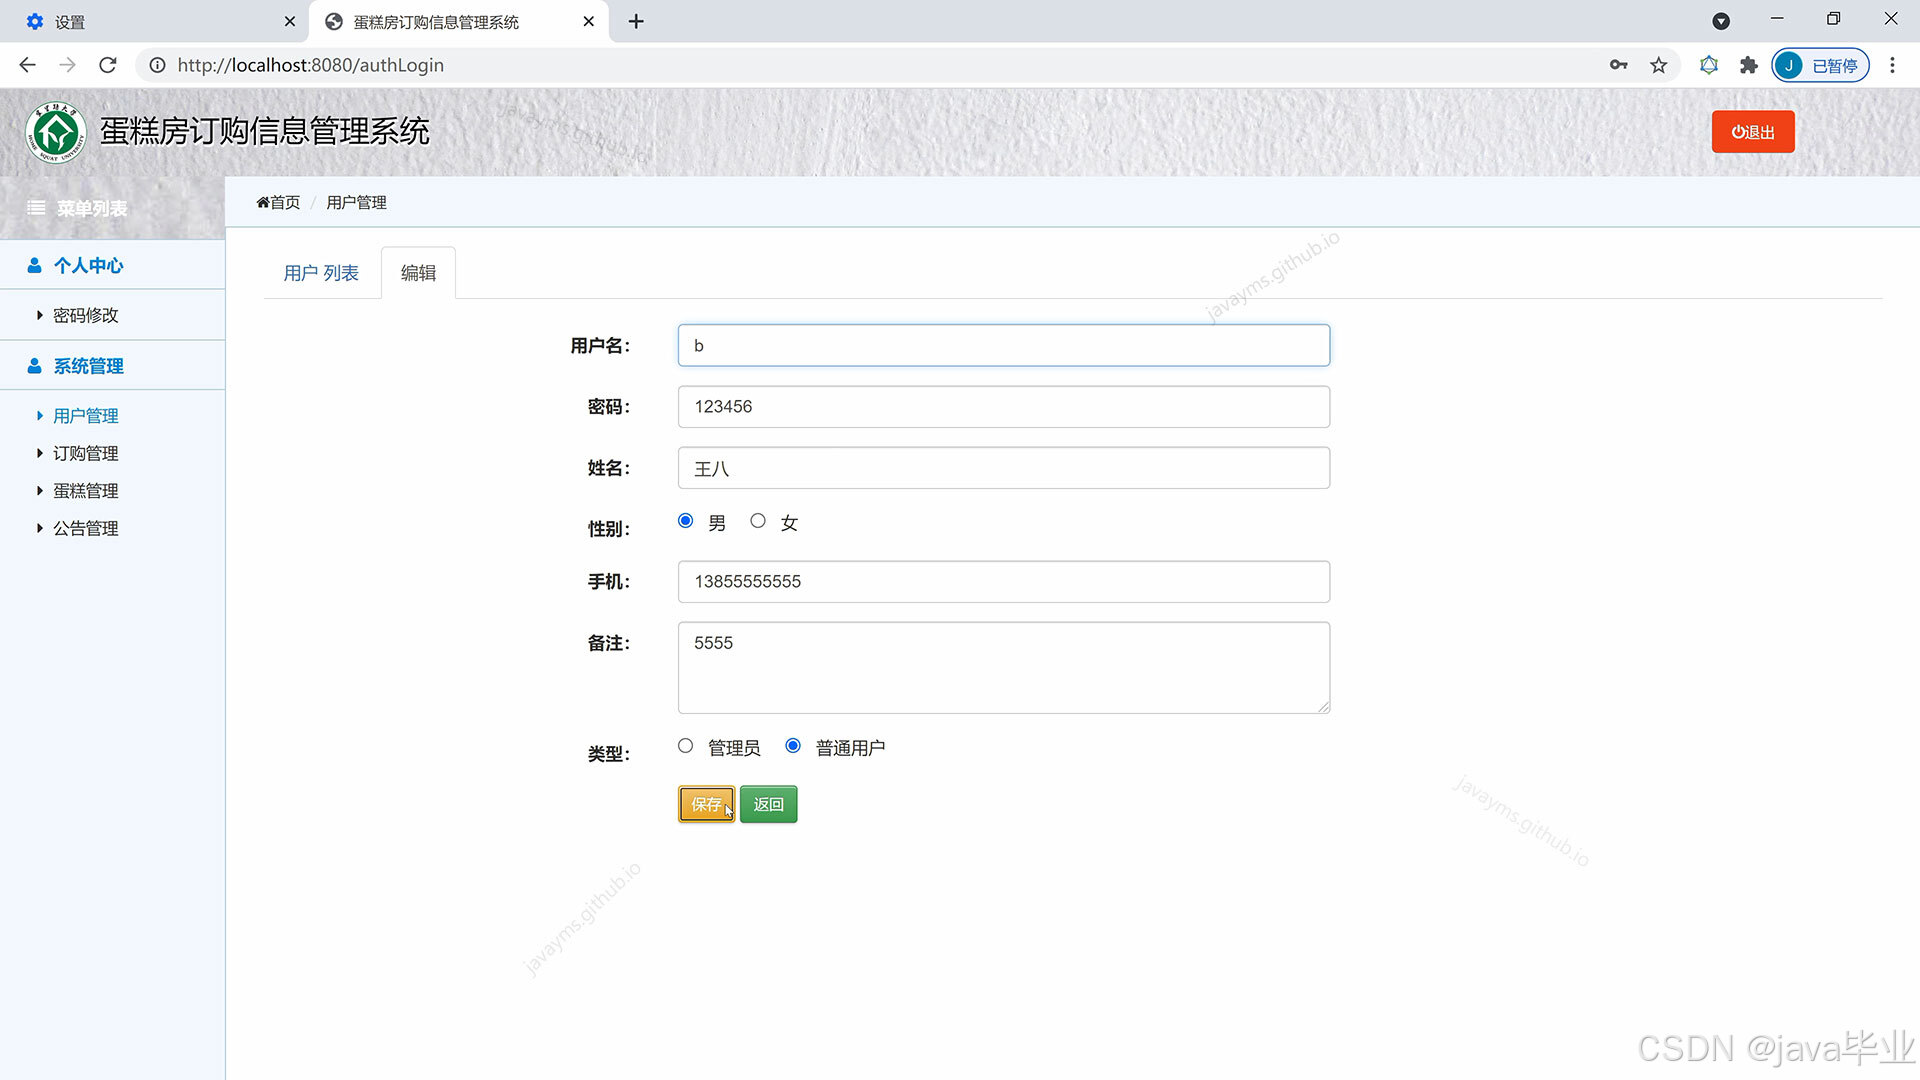Collapse the 系统管理 section header
Screen dimensions: 1920x1080
pos(112,366)
